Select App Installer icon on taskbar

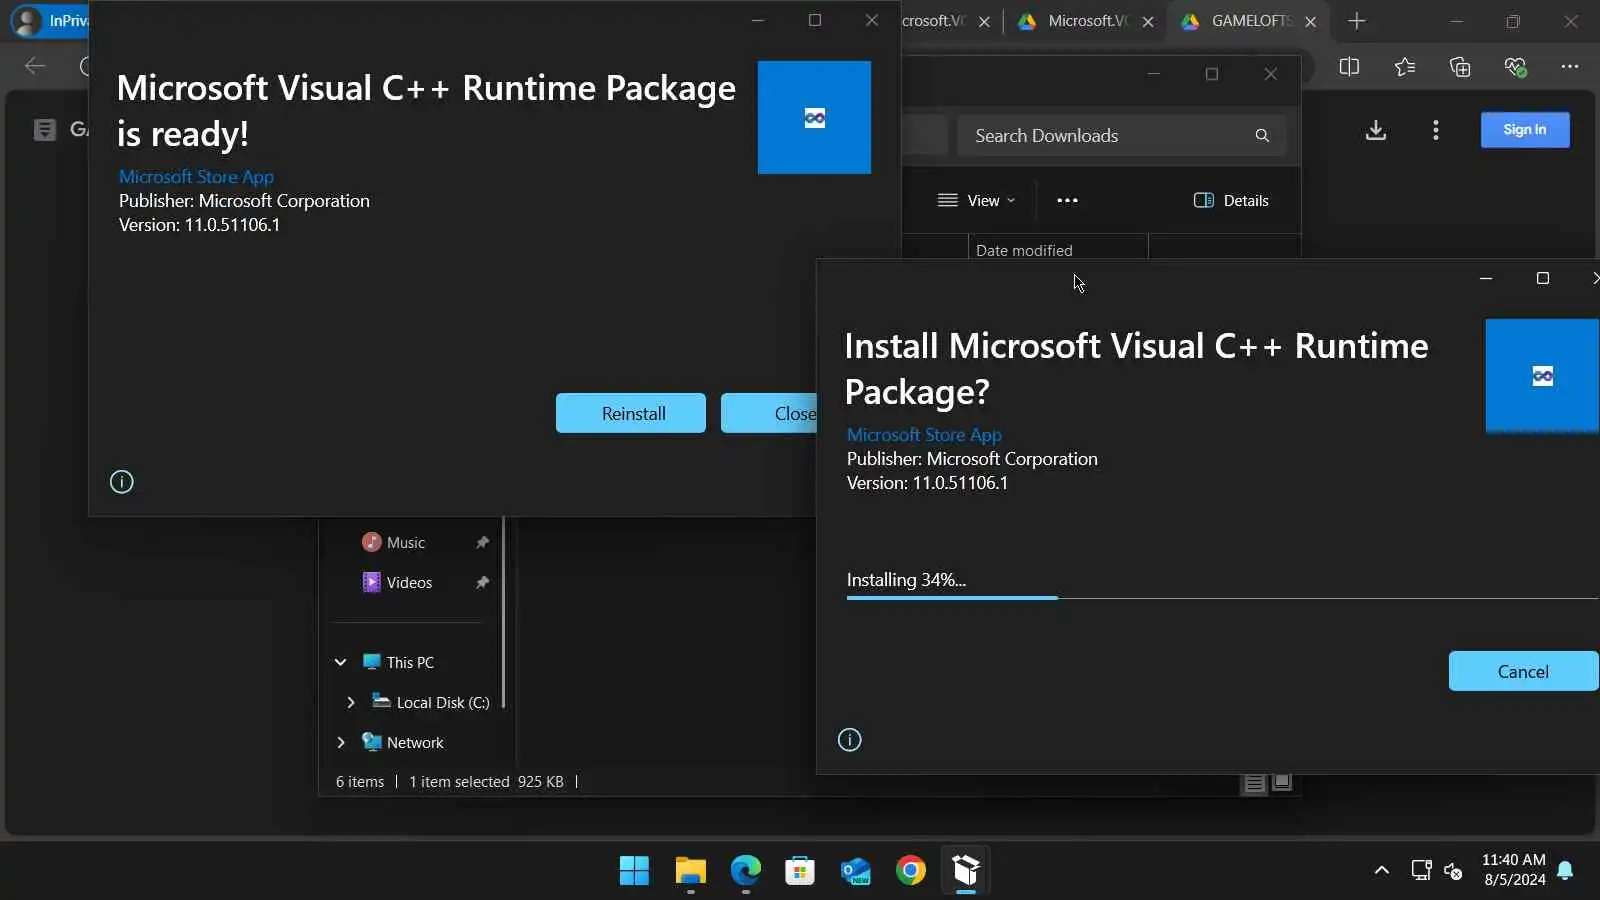click(966, 871)
